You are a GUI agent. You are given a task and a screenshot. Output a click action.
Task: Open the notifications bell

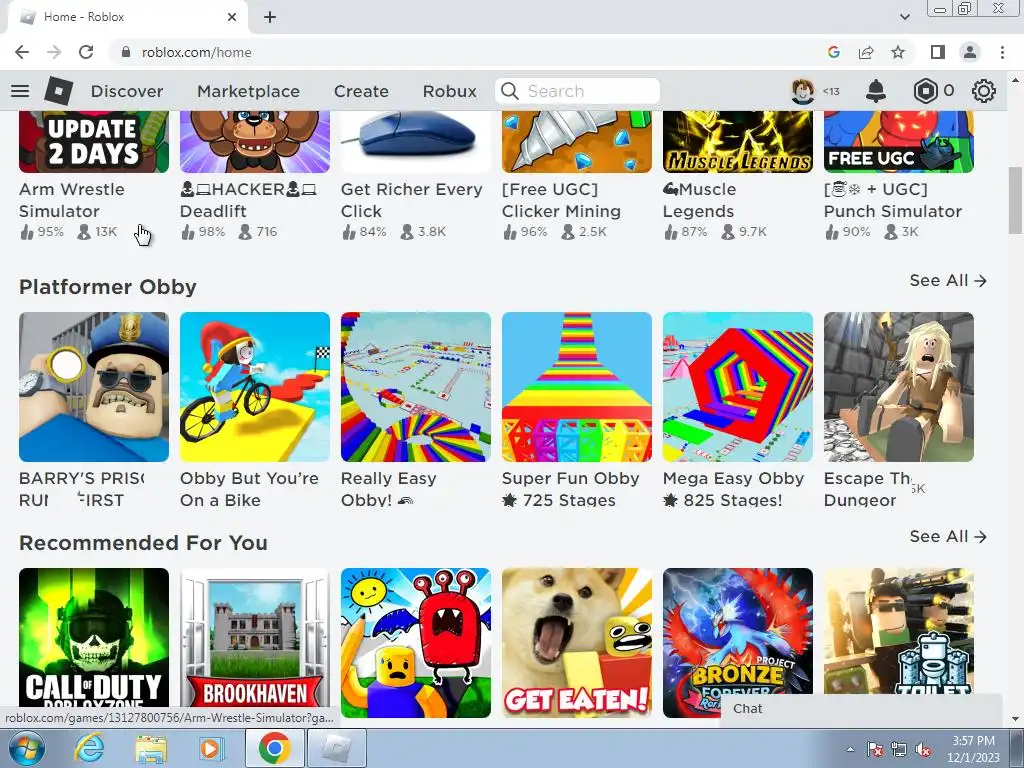876,91
